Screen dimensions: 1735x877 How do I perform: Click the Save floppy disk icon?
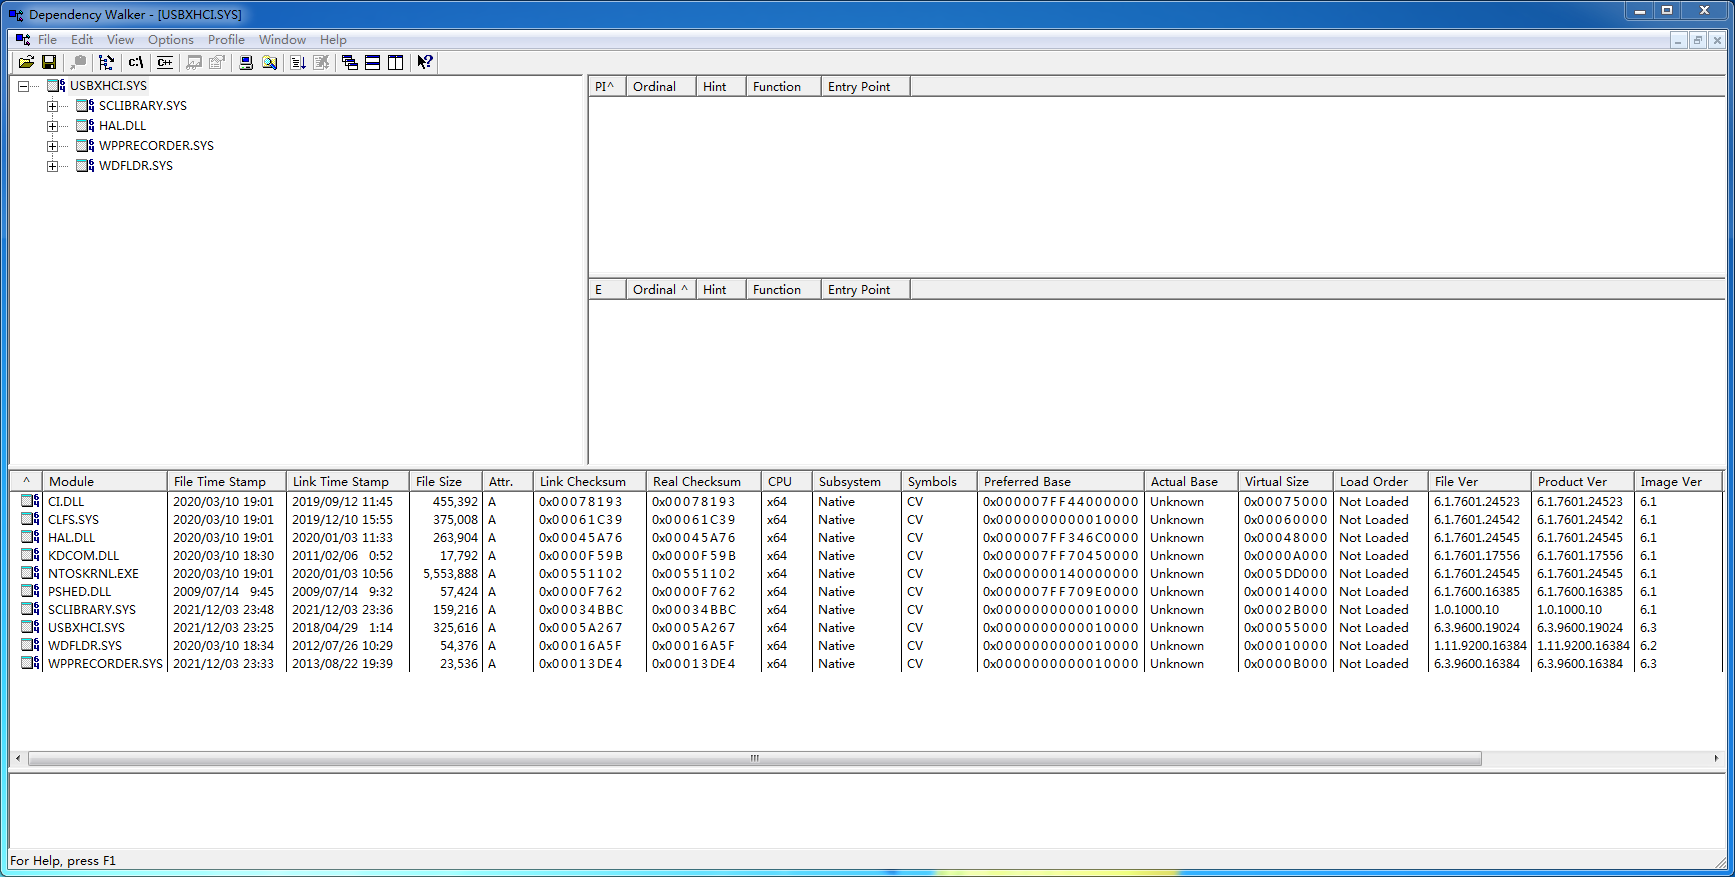coord(48,62)
